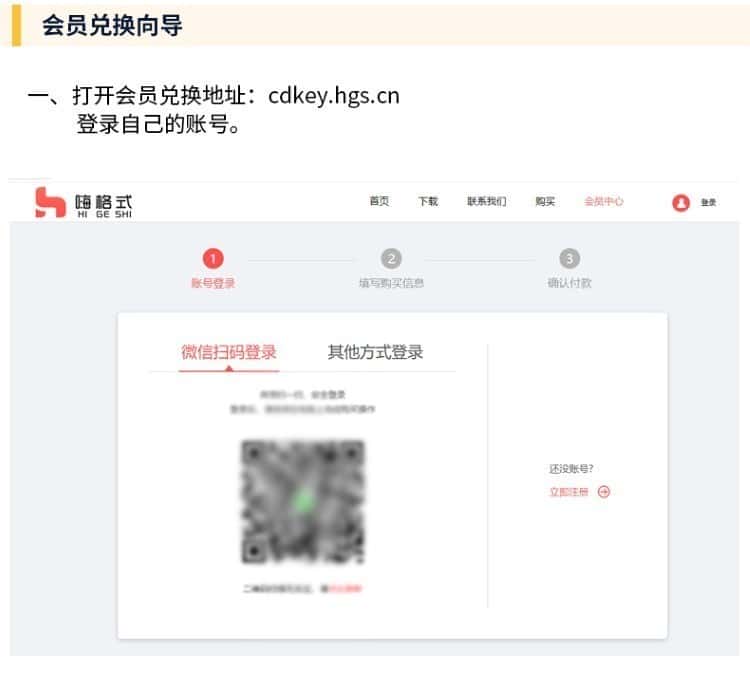
Task: Click the step 1 circle icon
Action: [x=213, y=259]
